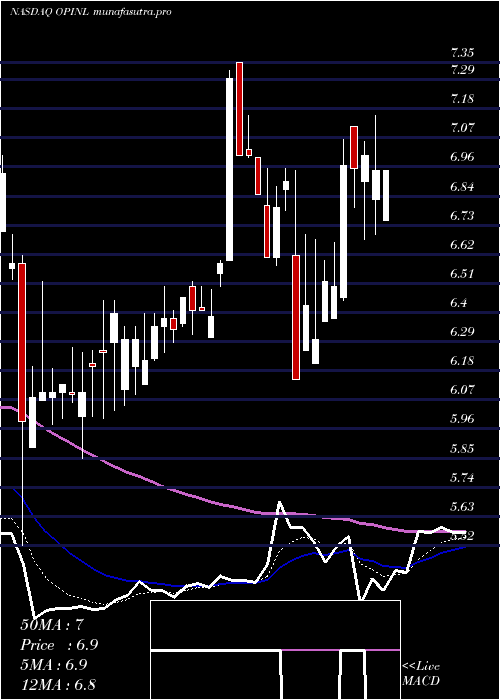This screenshot has height=700, width=500.
Task: Click the 5.85 price axis label
Action: (x=462, y=449)
